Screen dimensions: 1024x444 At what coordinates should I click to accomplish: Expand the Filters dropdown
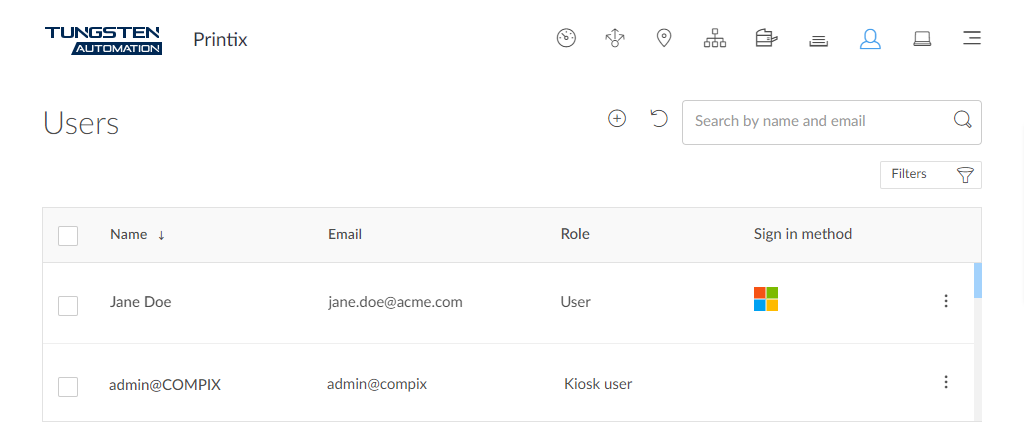point(930,175)
